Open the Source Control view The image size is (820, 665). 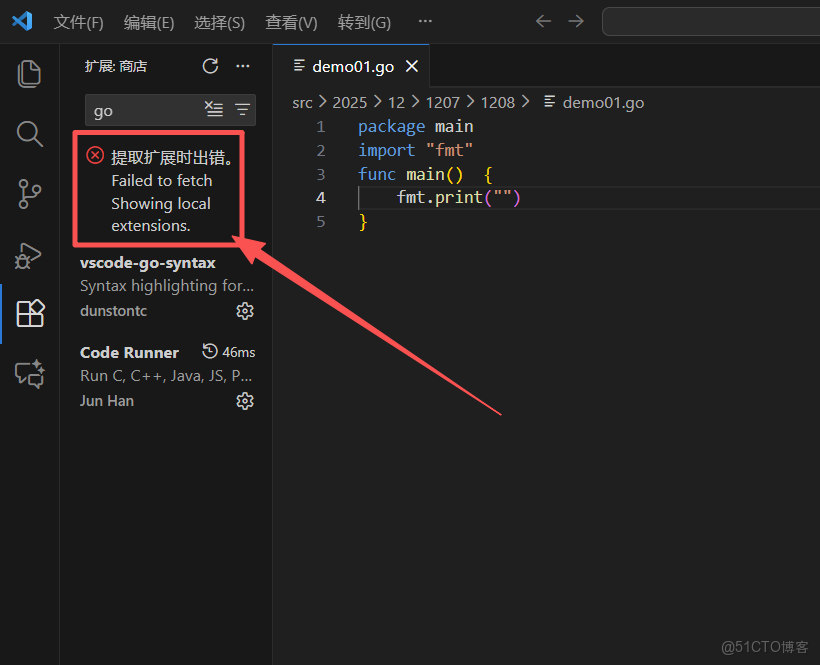tap(29, 194)
